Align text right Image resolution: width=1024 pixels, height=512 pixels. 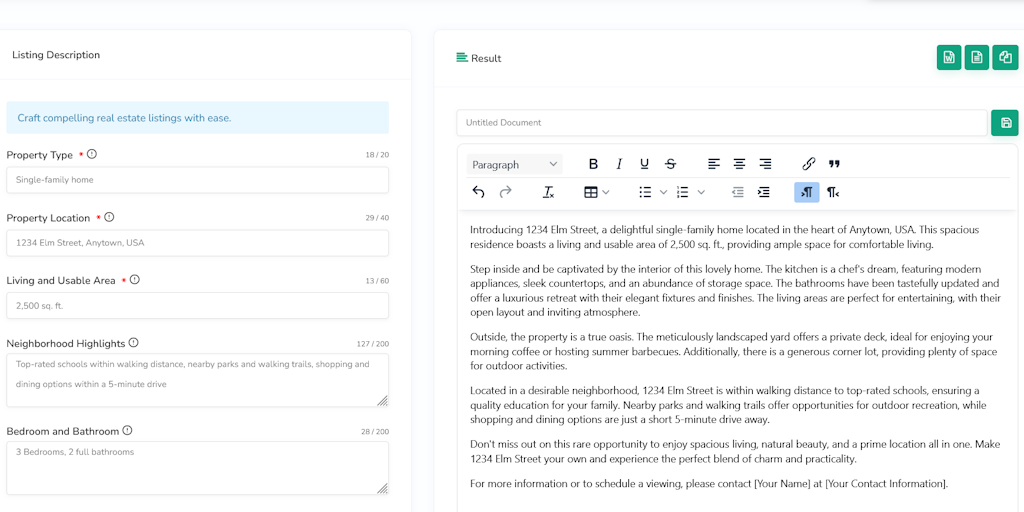pos(765,164)
